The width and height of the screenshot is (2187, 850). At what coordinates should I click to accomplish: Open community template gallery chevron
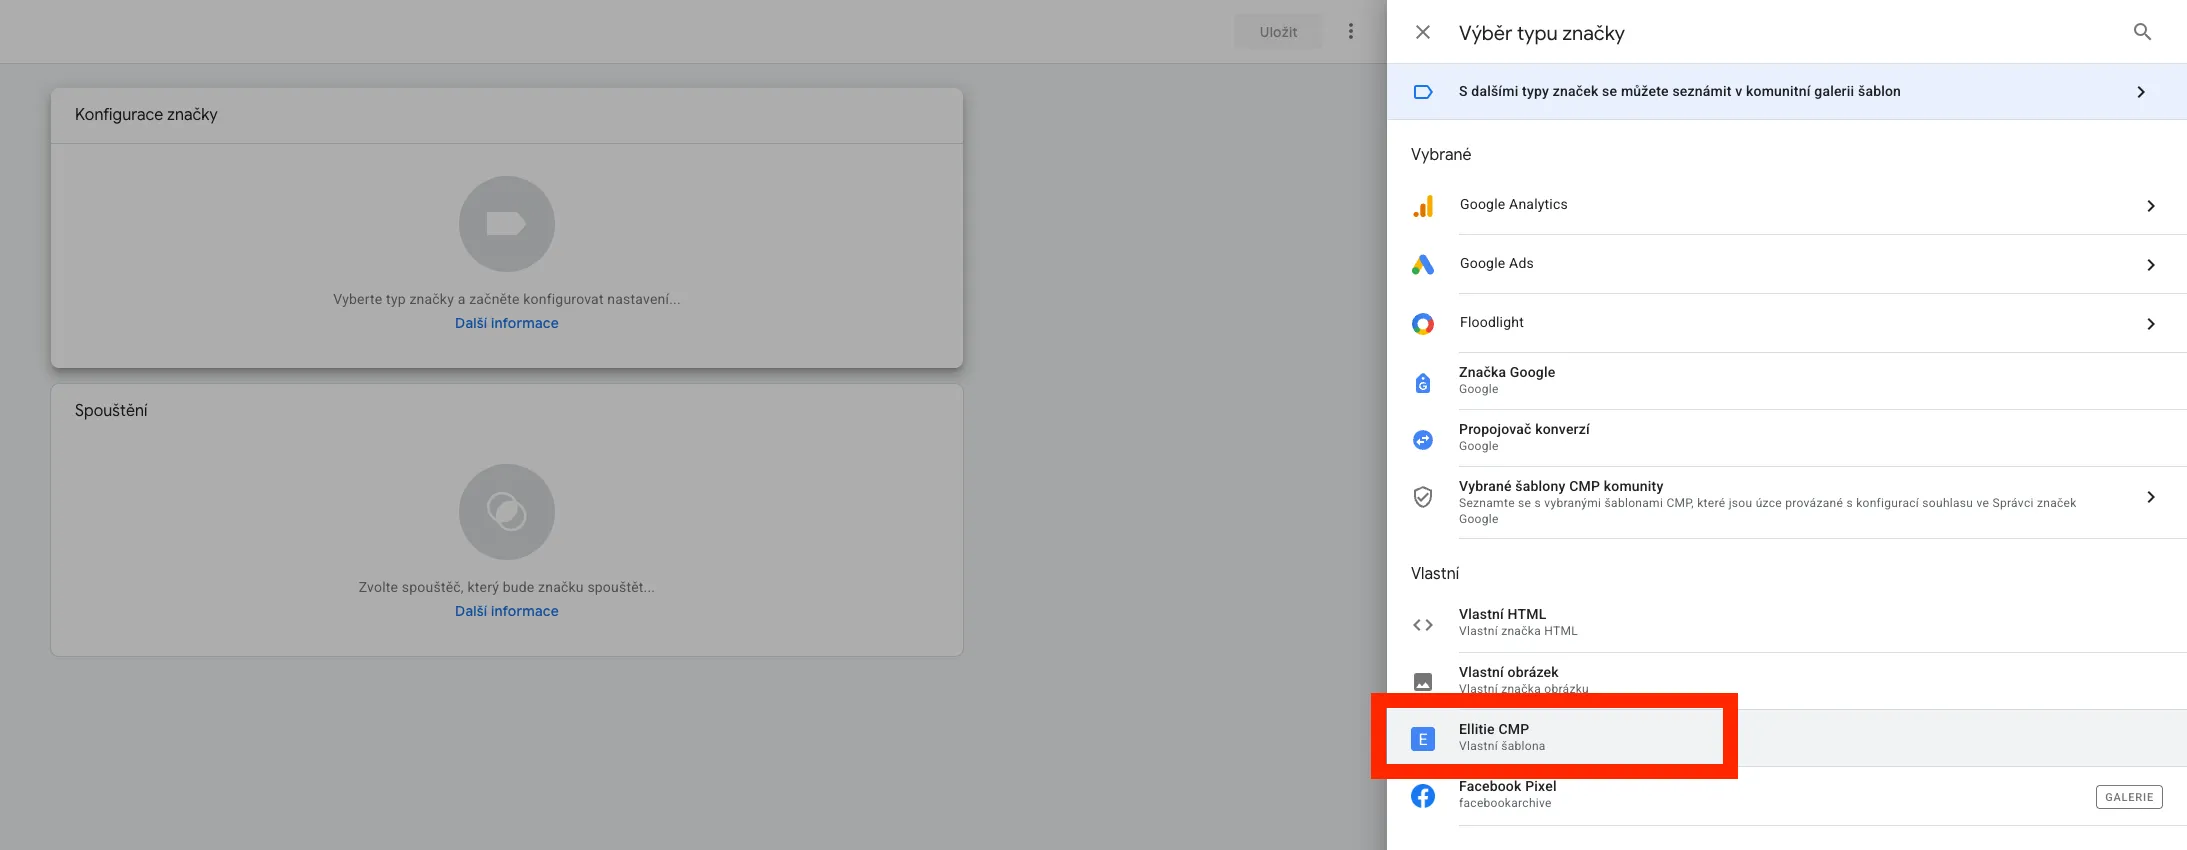click(x=2141, y=92)
